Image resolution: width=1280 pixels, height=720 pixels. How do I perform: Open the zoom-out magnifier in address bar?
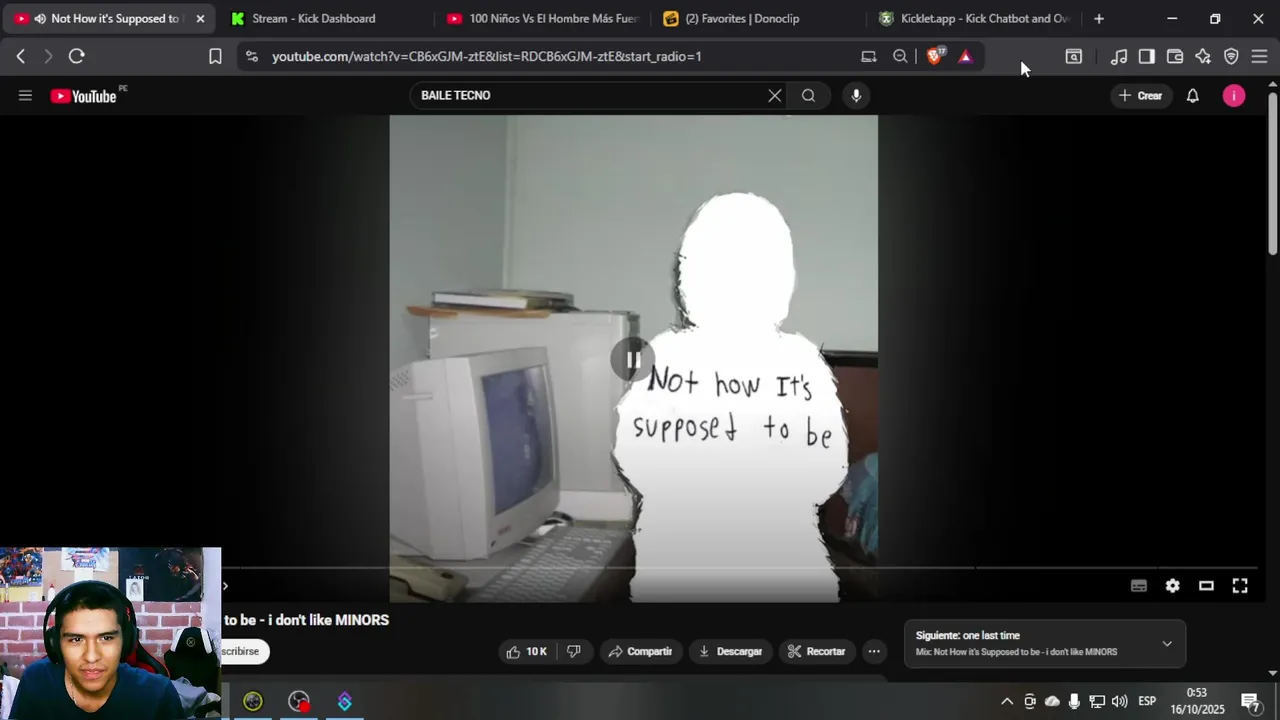click(900, 57)
